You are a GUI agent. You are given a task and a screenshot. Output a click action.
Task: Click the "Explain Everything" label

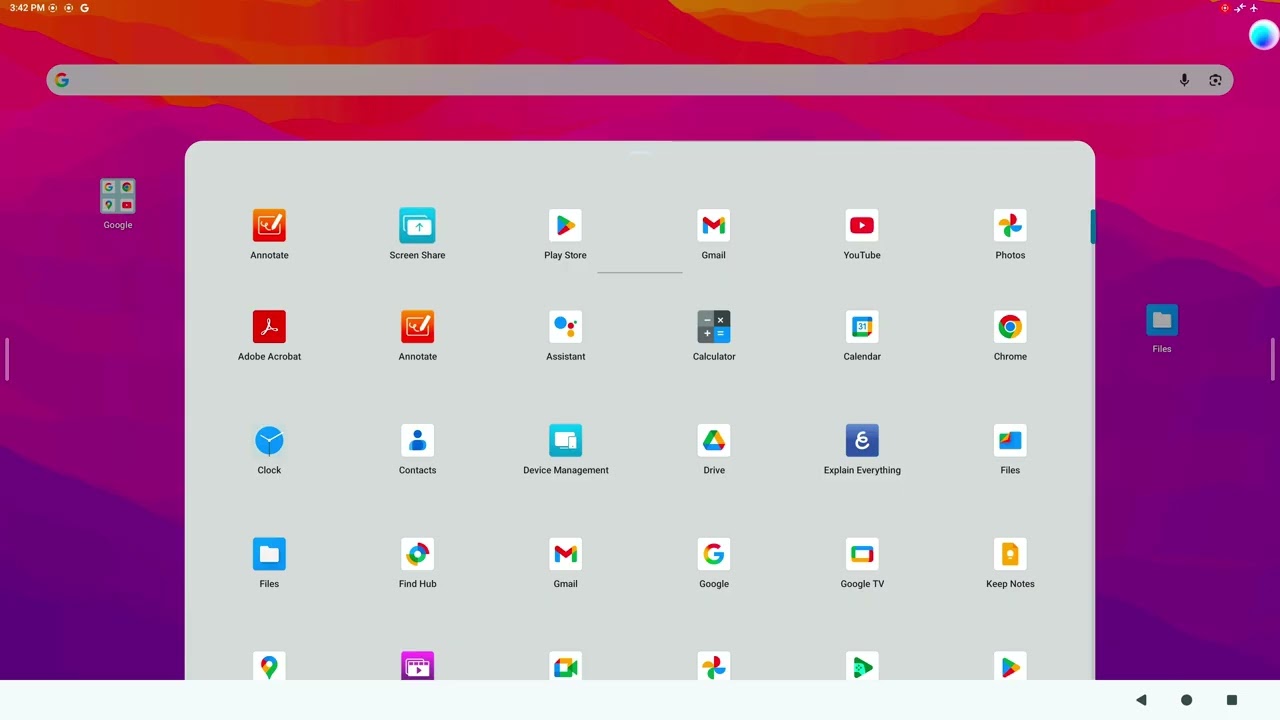point(861,470)
